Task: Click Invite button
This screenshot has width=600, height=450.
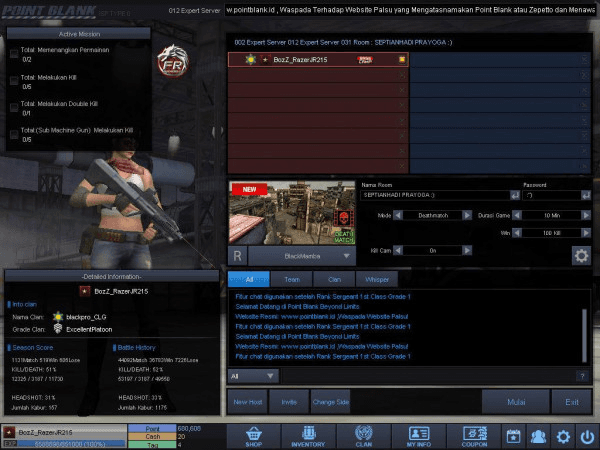Action: point(289,402)
